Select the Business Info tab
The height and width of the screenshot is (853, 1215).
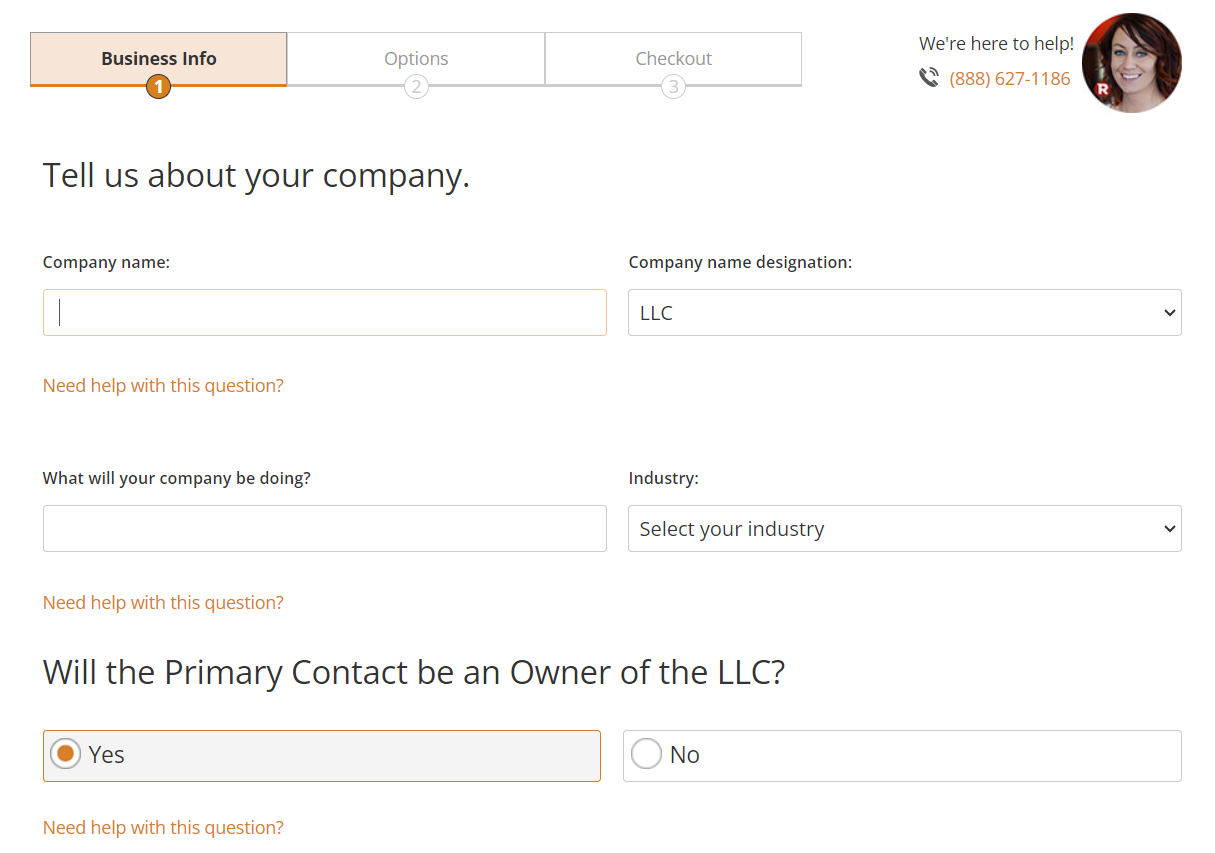[158, 58]
